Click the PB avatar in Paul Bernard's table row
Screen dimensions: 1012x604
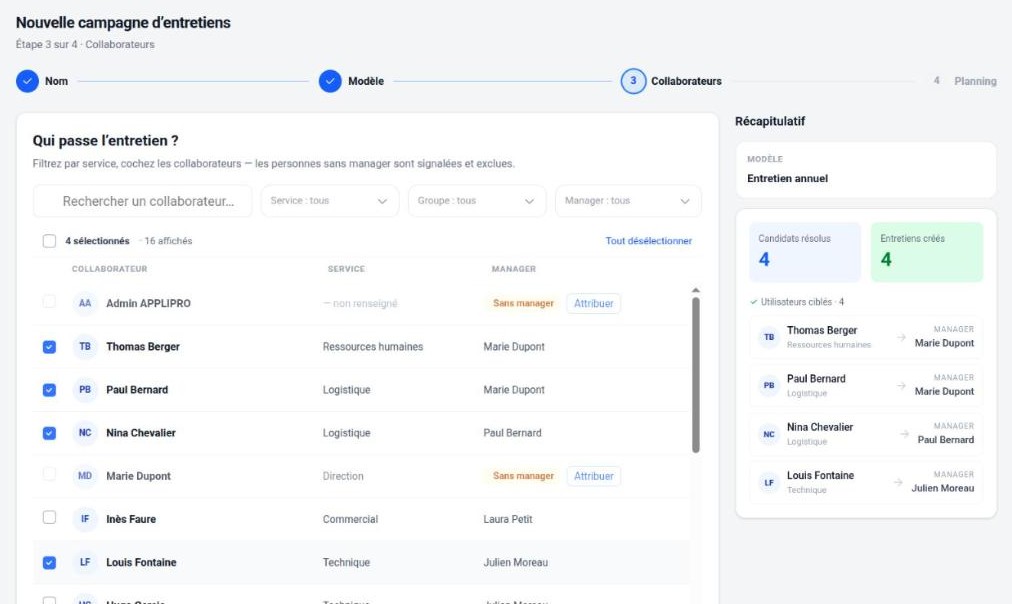point(85,390)
